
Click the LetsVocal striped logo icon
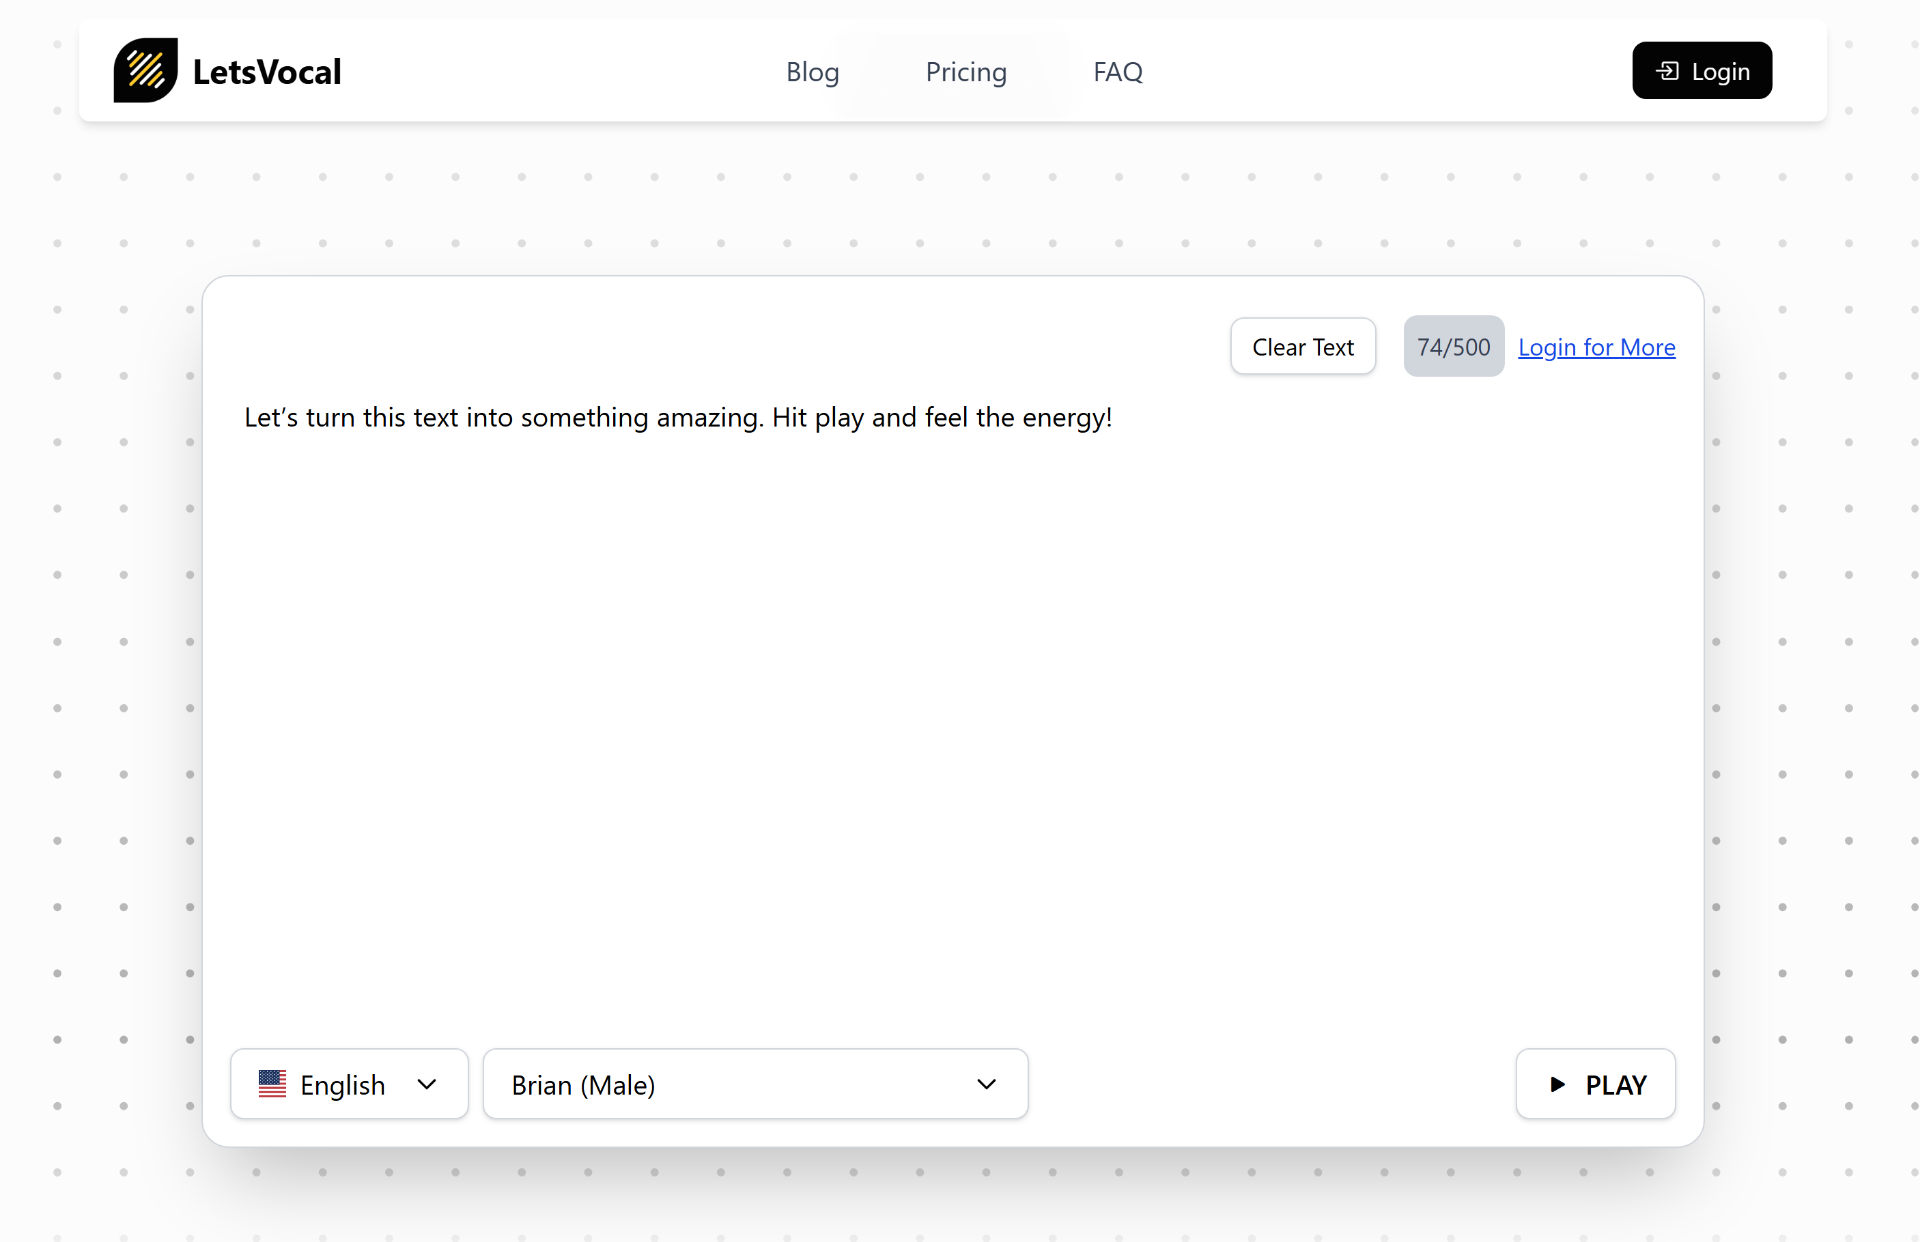point(145,71)
